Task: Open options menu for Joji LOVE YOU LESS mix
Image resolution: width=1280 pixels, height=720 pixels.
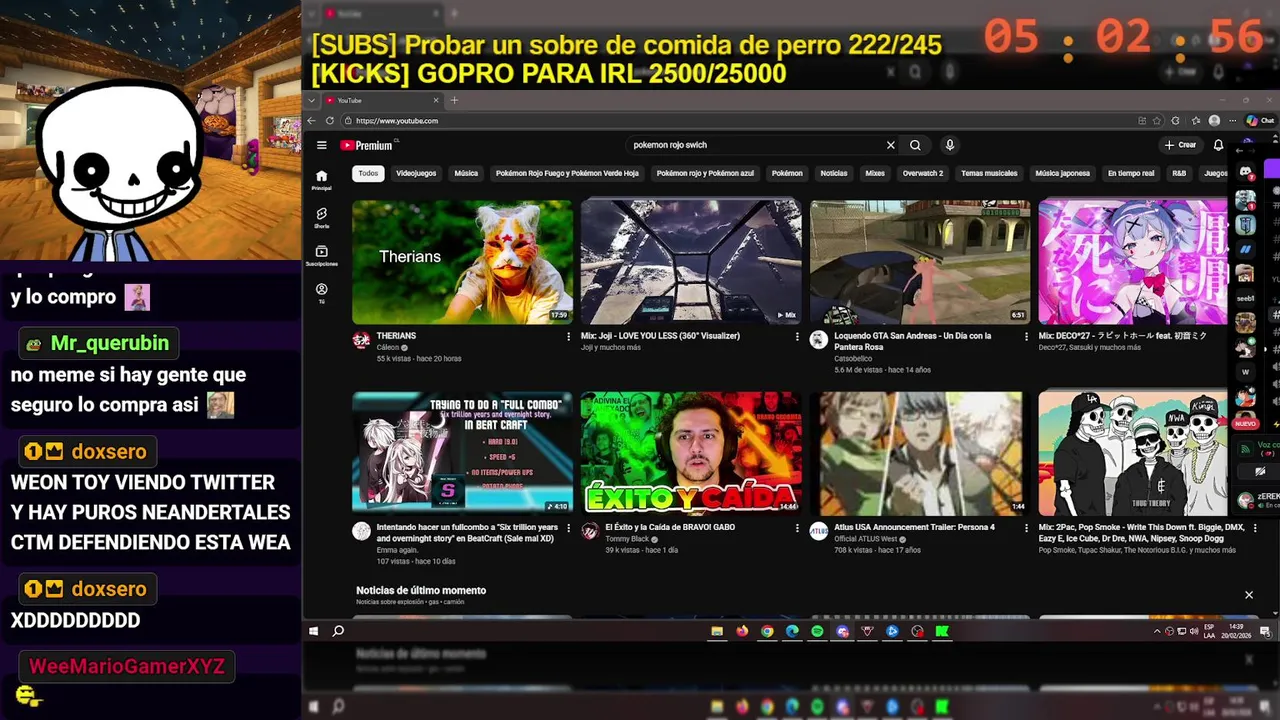Action: 797,337
